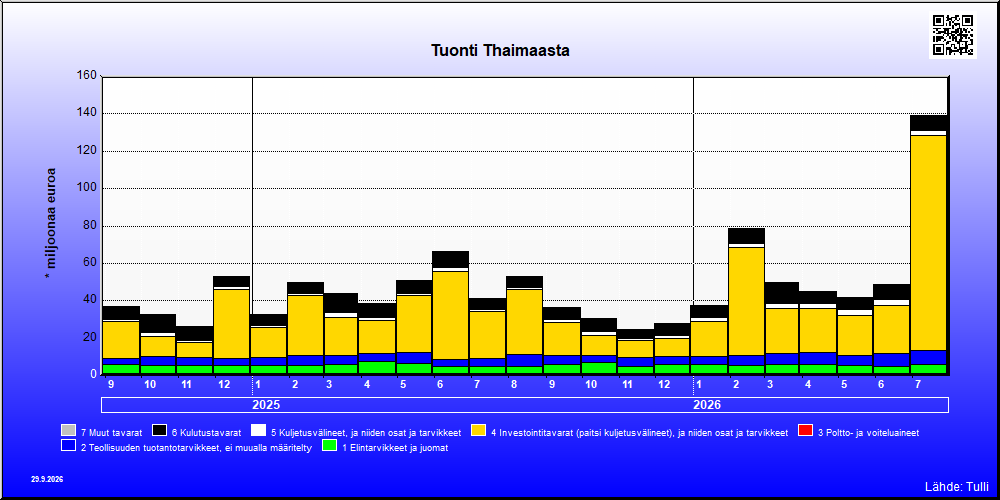
Task: Click the date text '29.9.2026'
Action: point(47,479)
